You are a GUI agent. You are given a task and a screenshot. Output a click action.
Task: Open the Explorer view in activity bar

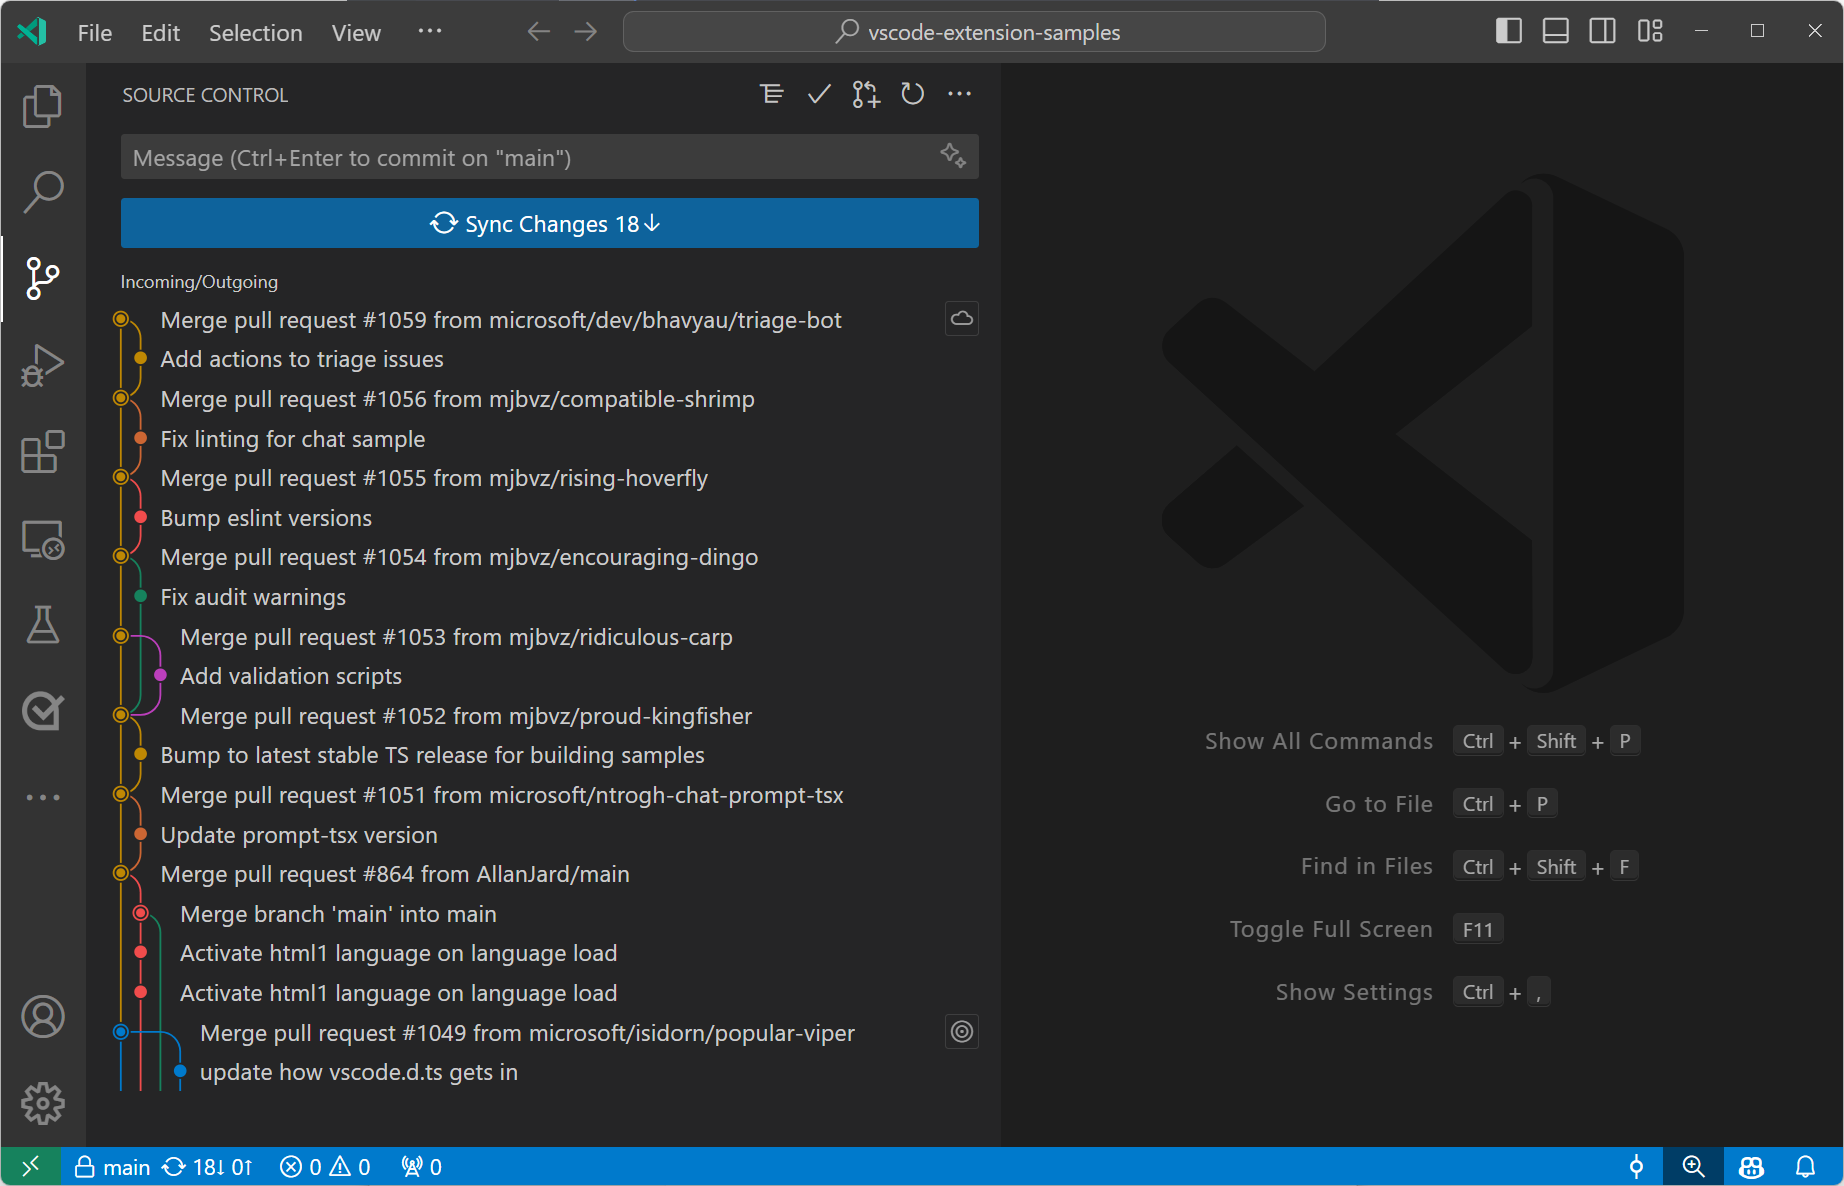tap(42, 106)
